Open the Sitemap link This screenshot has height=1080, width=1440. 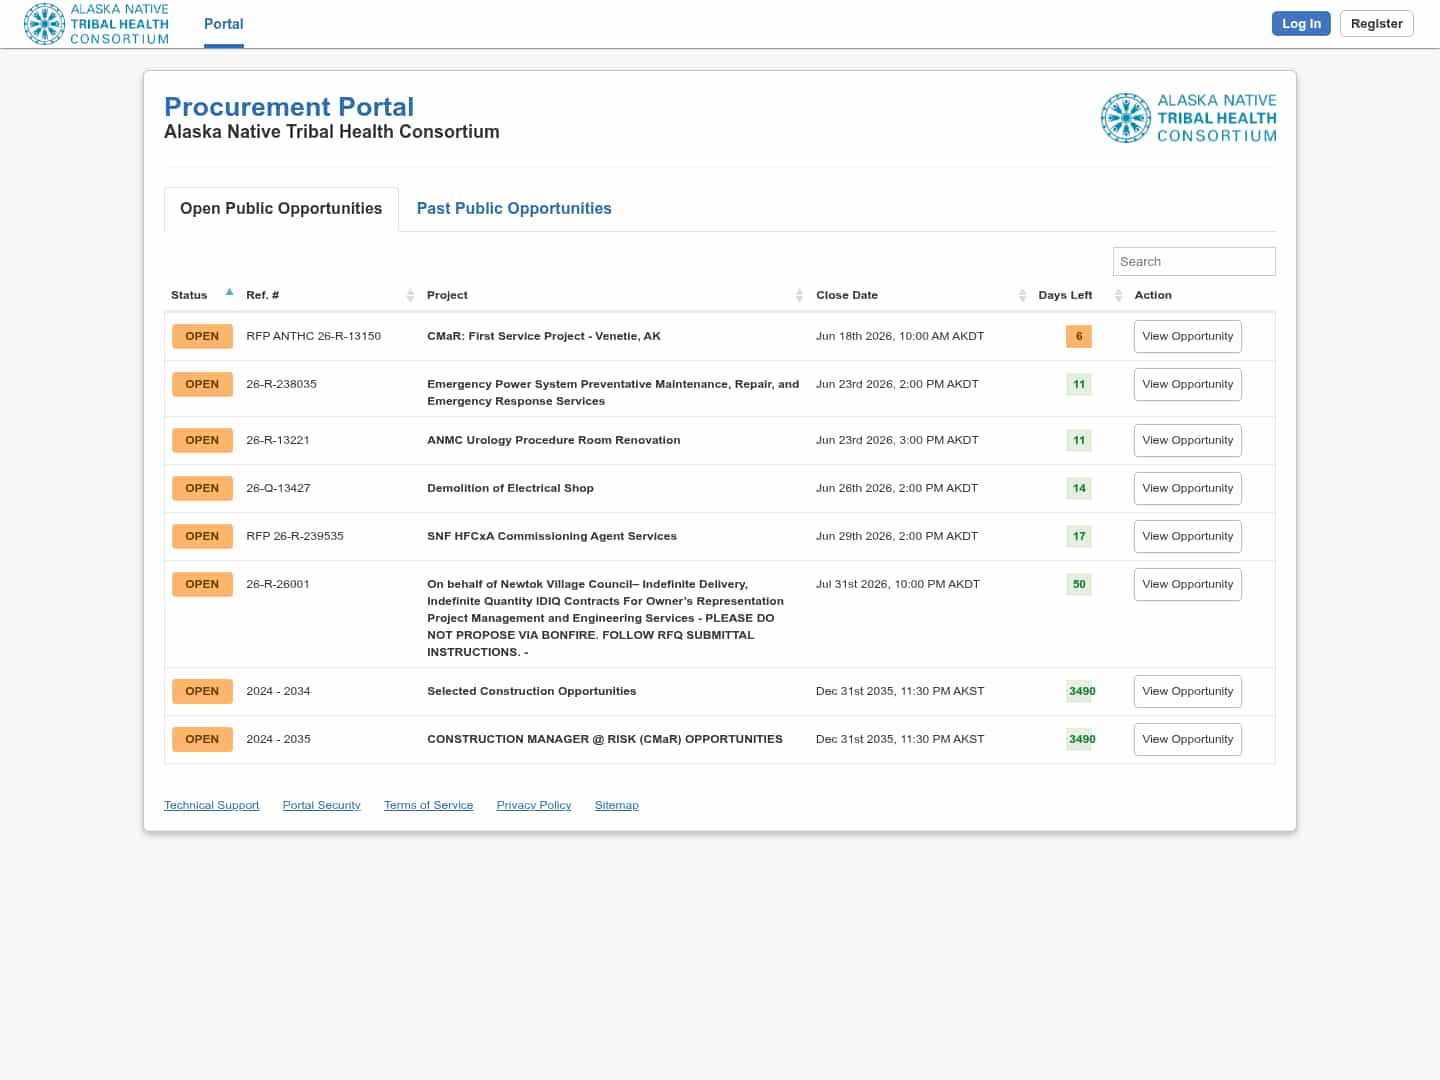[x=616, y=805]
